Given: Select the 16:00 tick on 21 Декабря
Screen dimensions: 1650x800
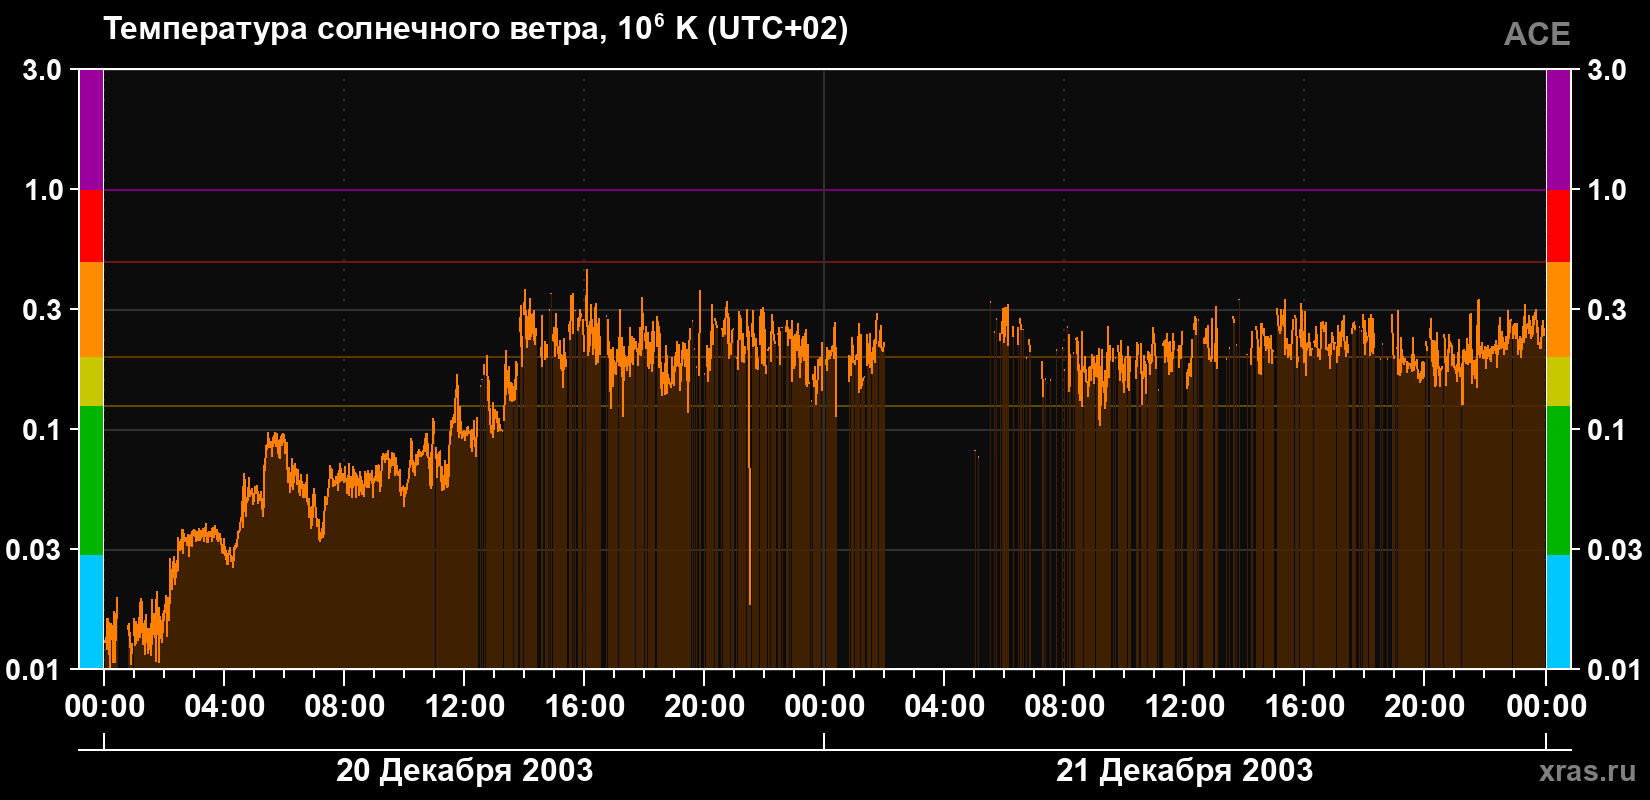Looking at the screenshot, I should 1304,707.
